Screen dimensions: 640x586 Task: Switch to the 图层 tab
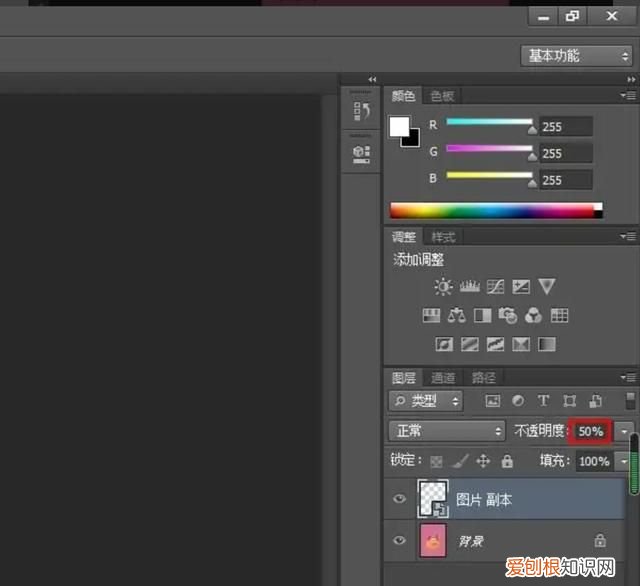click(x=404, y=378)
